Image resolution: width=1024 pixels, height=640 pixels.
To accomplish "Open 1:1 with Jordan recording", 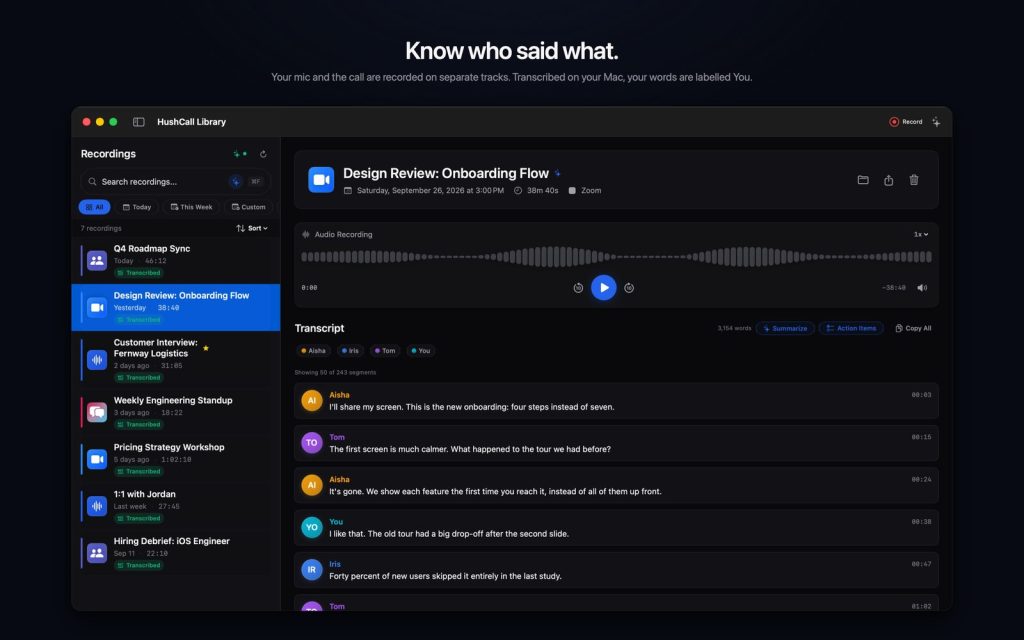I will pyautogui.click(x=176, y=506).
